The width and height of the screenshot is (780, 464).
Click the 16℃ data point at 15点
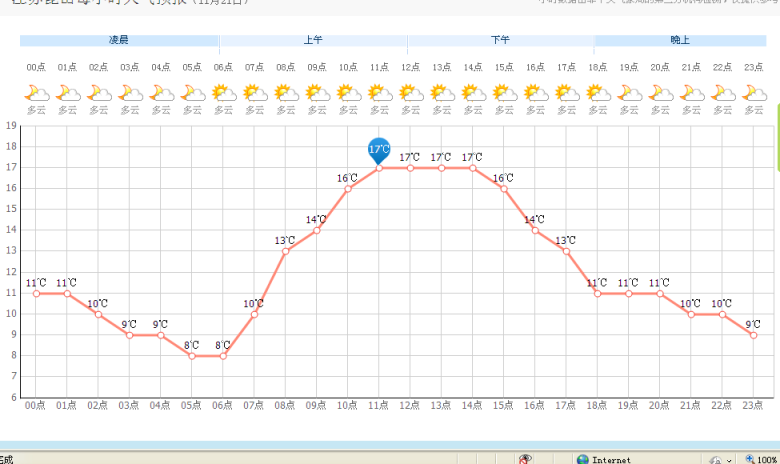coord(504,188)
